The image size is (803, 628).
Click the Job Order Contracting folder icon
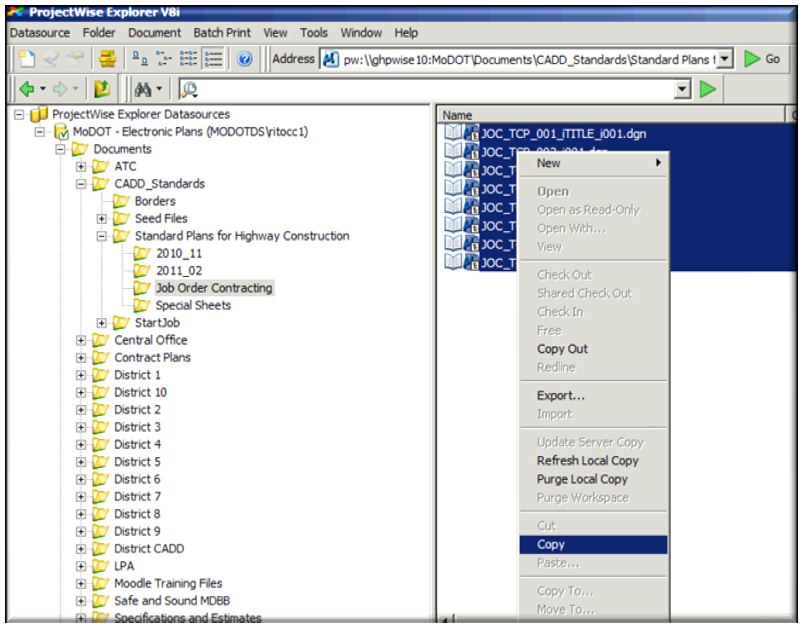point(141,288)
